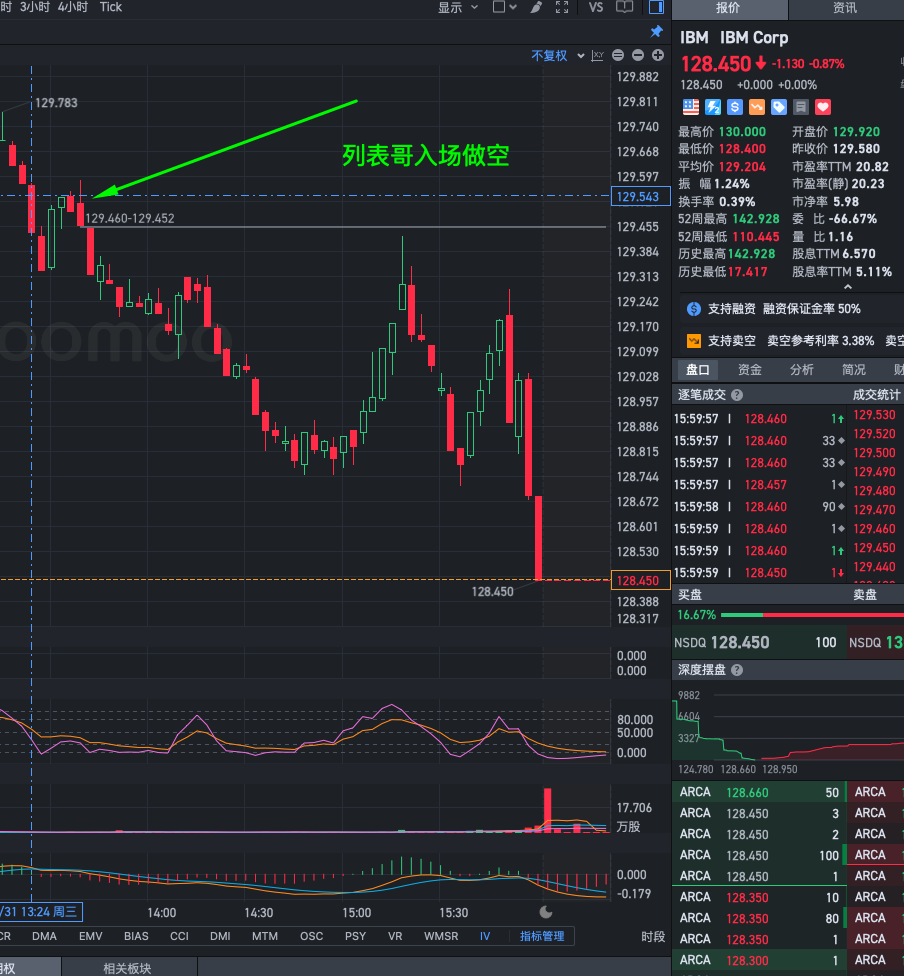The height and width of the screenshot is (976, 904).
Task: Select the 3小时 timeframe
Action: pyautogui.click(x=34, y=7)
